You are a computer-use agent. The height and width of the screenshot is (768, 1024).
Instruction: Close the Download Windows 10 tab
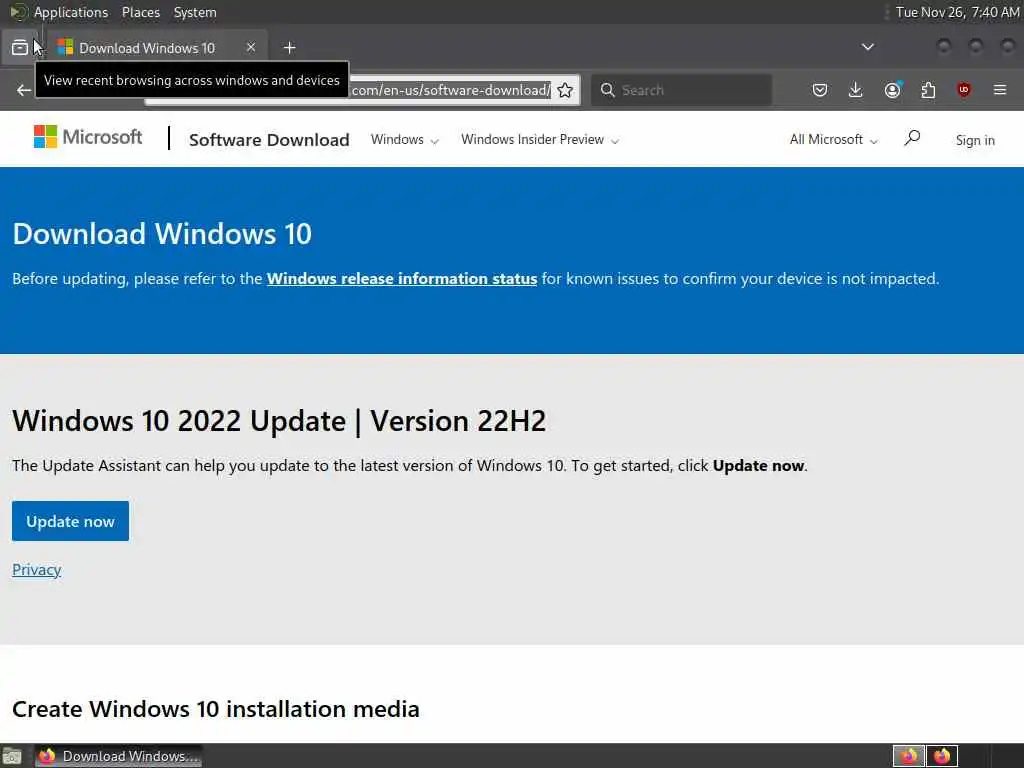(x=251, y=47)
